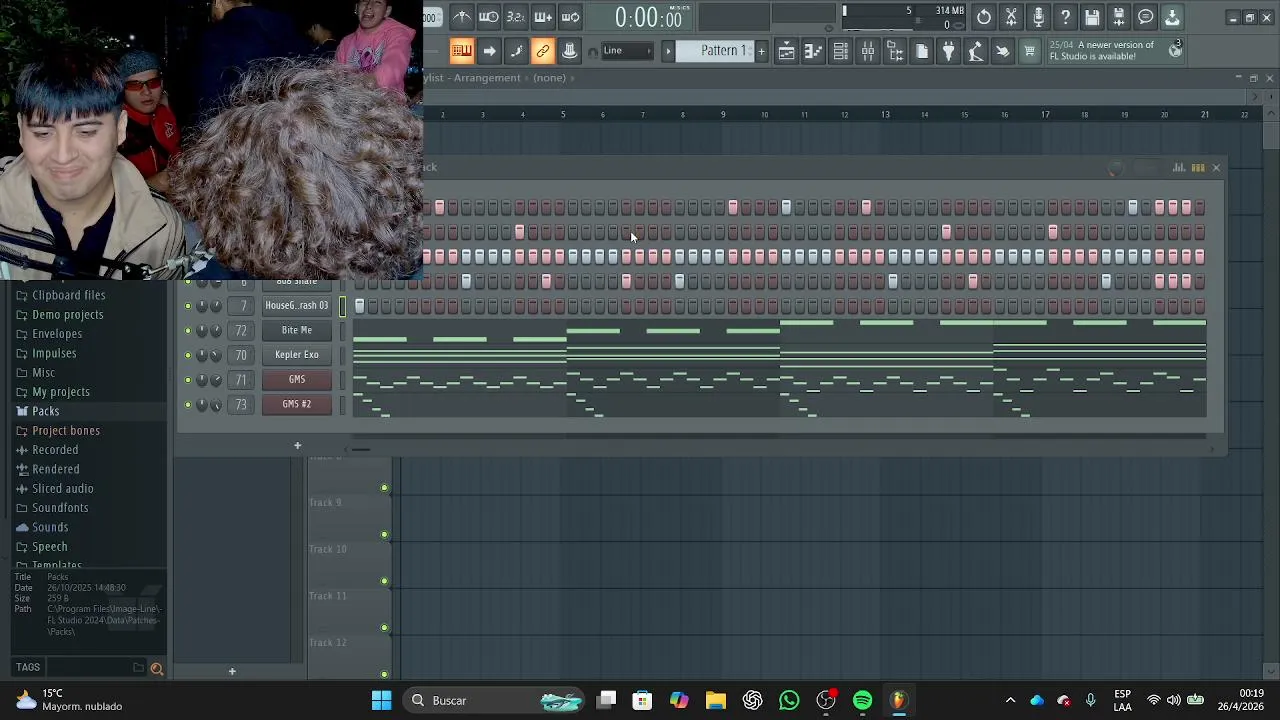Open the content download icon

pyautogui.click(x=1172, y=17)
